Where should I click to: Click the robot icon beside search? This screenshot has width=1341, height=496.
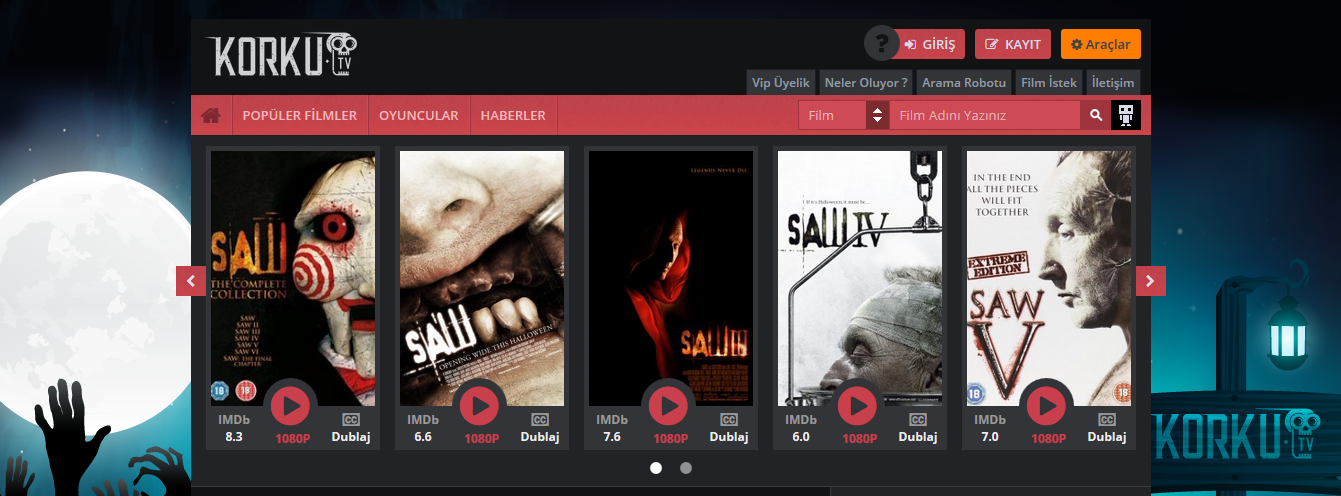pyautogui.click(x=1126, y=115)
